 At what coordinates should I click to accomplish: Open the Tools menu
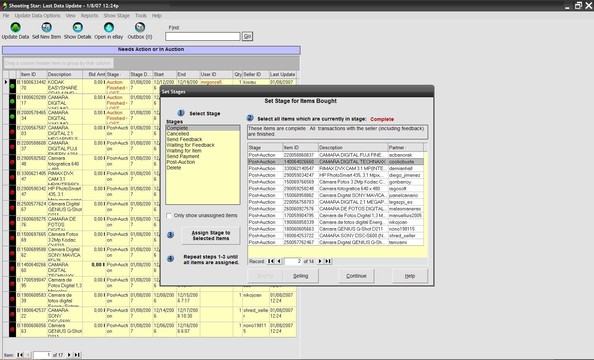141,16
